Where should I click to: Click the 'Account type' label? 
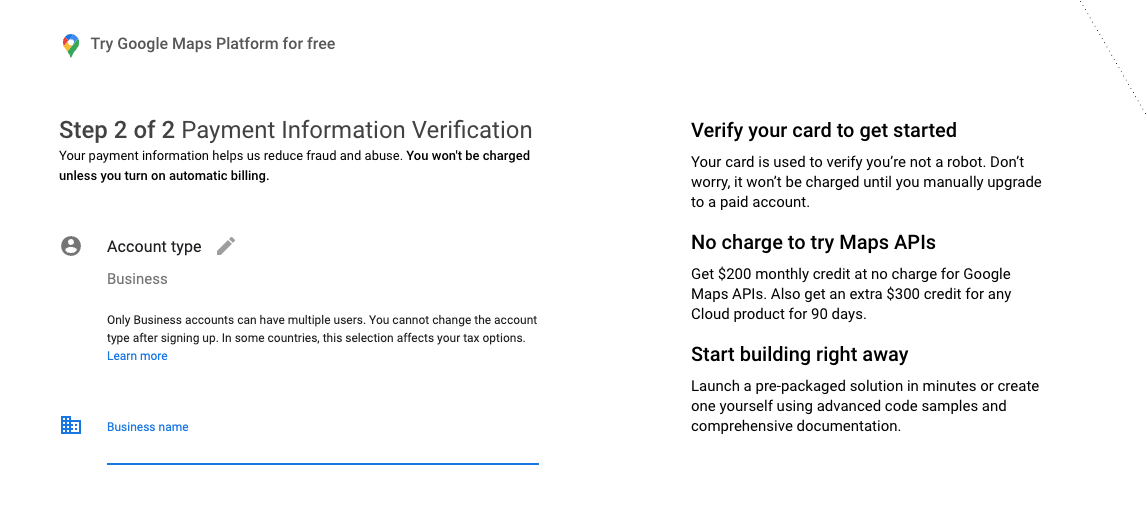coord(154,246)
